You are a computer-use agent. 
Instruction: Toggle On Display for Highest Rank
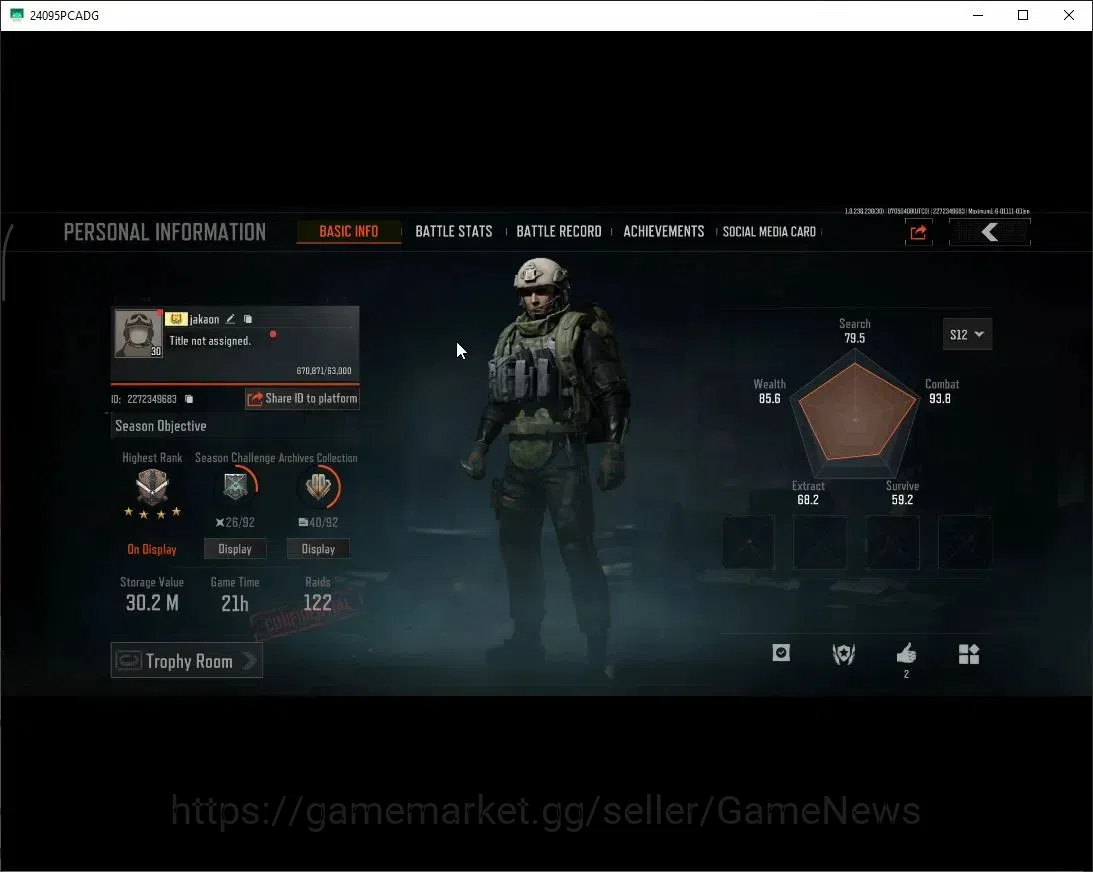(151, 549)
